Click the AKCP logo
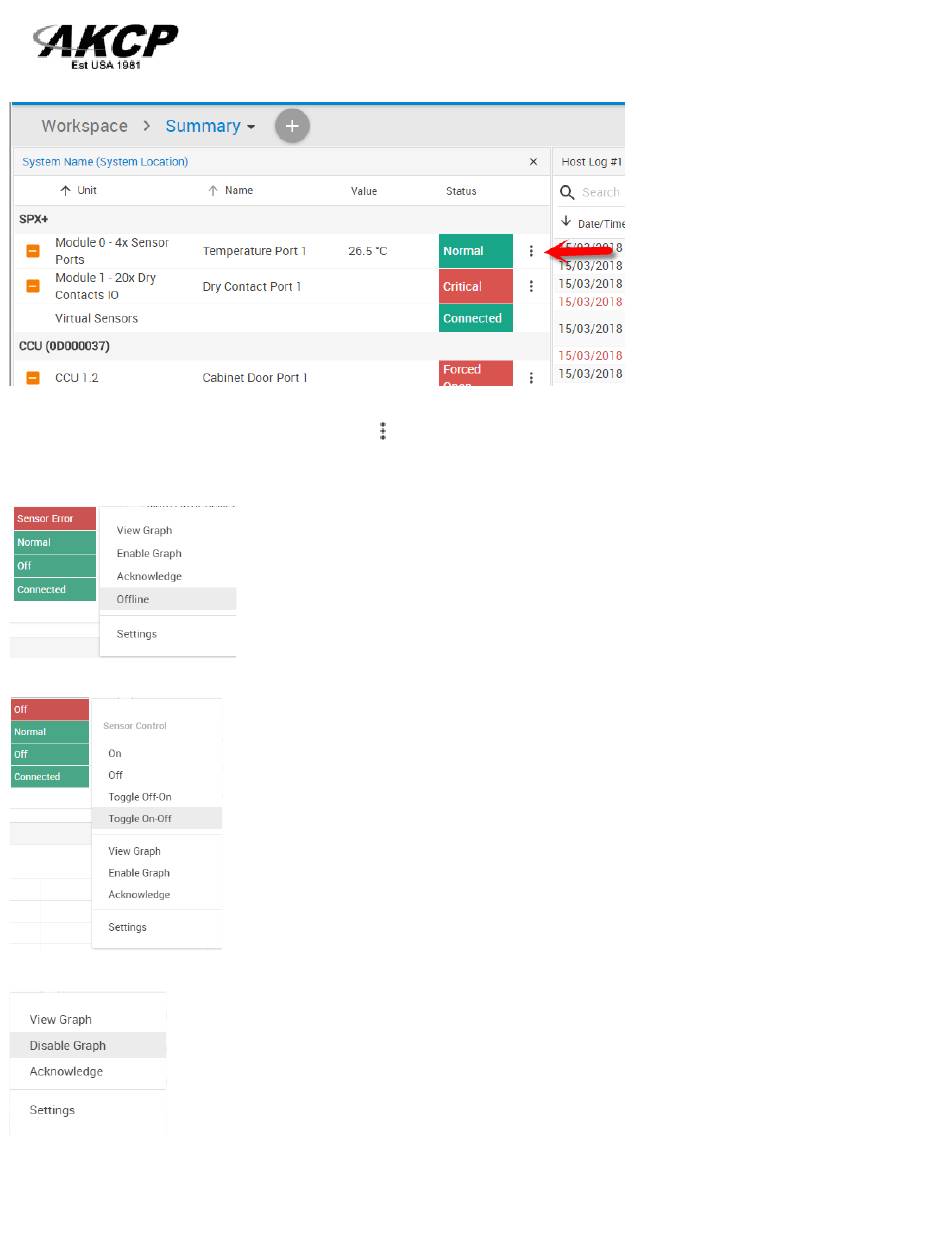 [x=106, y=46]
